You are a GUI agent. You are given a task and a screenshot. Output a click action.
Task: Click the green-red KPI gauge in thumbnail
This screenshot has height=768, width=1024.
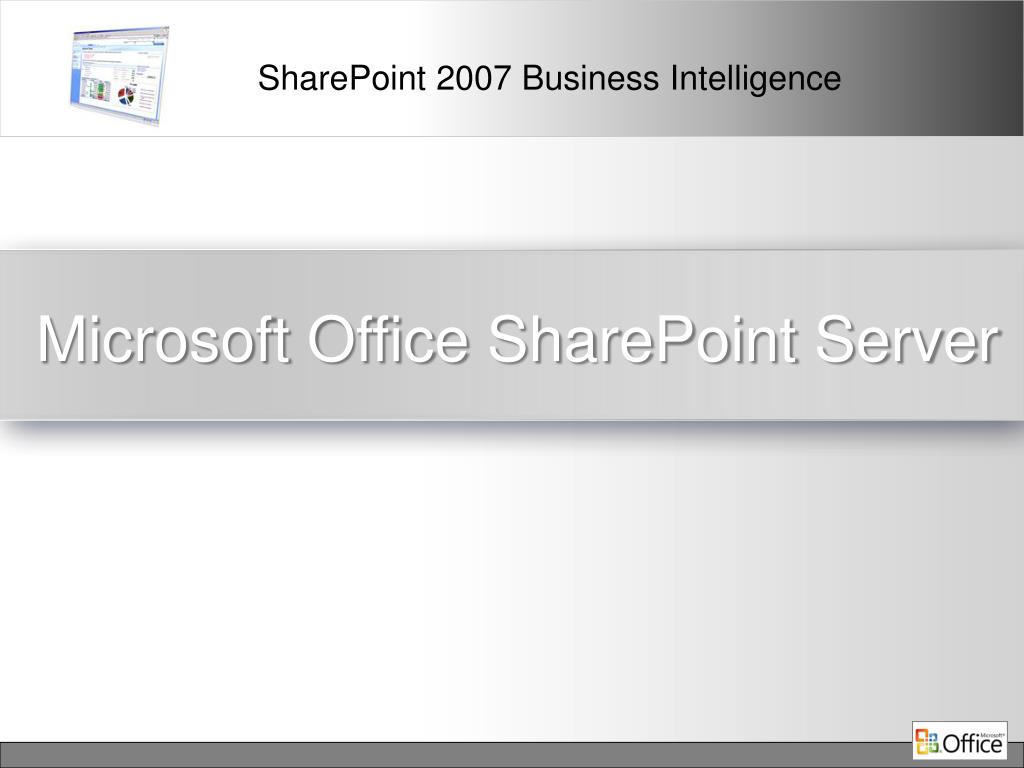pyautogui.click(x=100, y=91)
